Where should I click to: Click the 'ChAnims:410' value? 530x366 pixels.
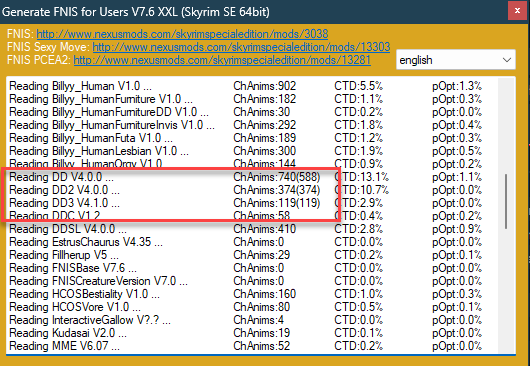pyautogui.click(x=265, y=229)
